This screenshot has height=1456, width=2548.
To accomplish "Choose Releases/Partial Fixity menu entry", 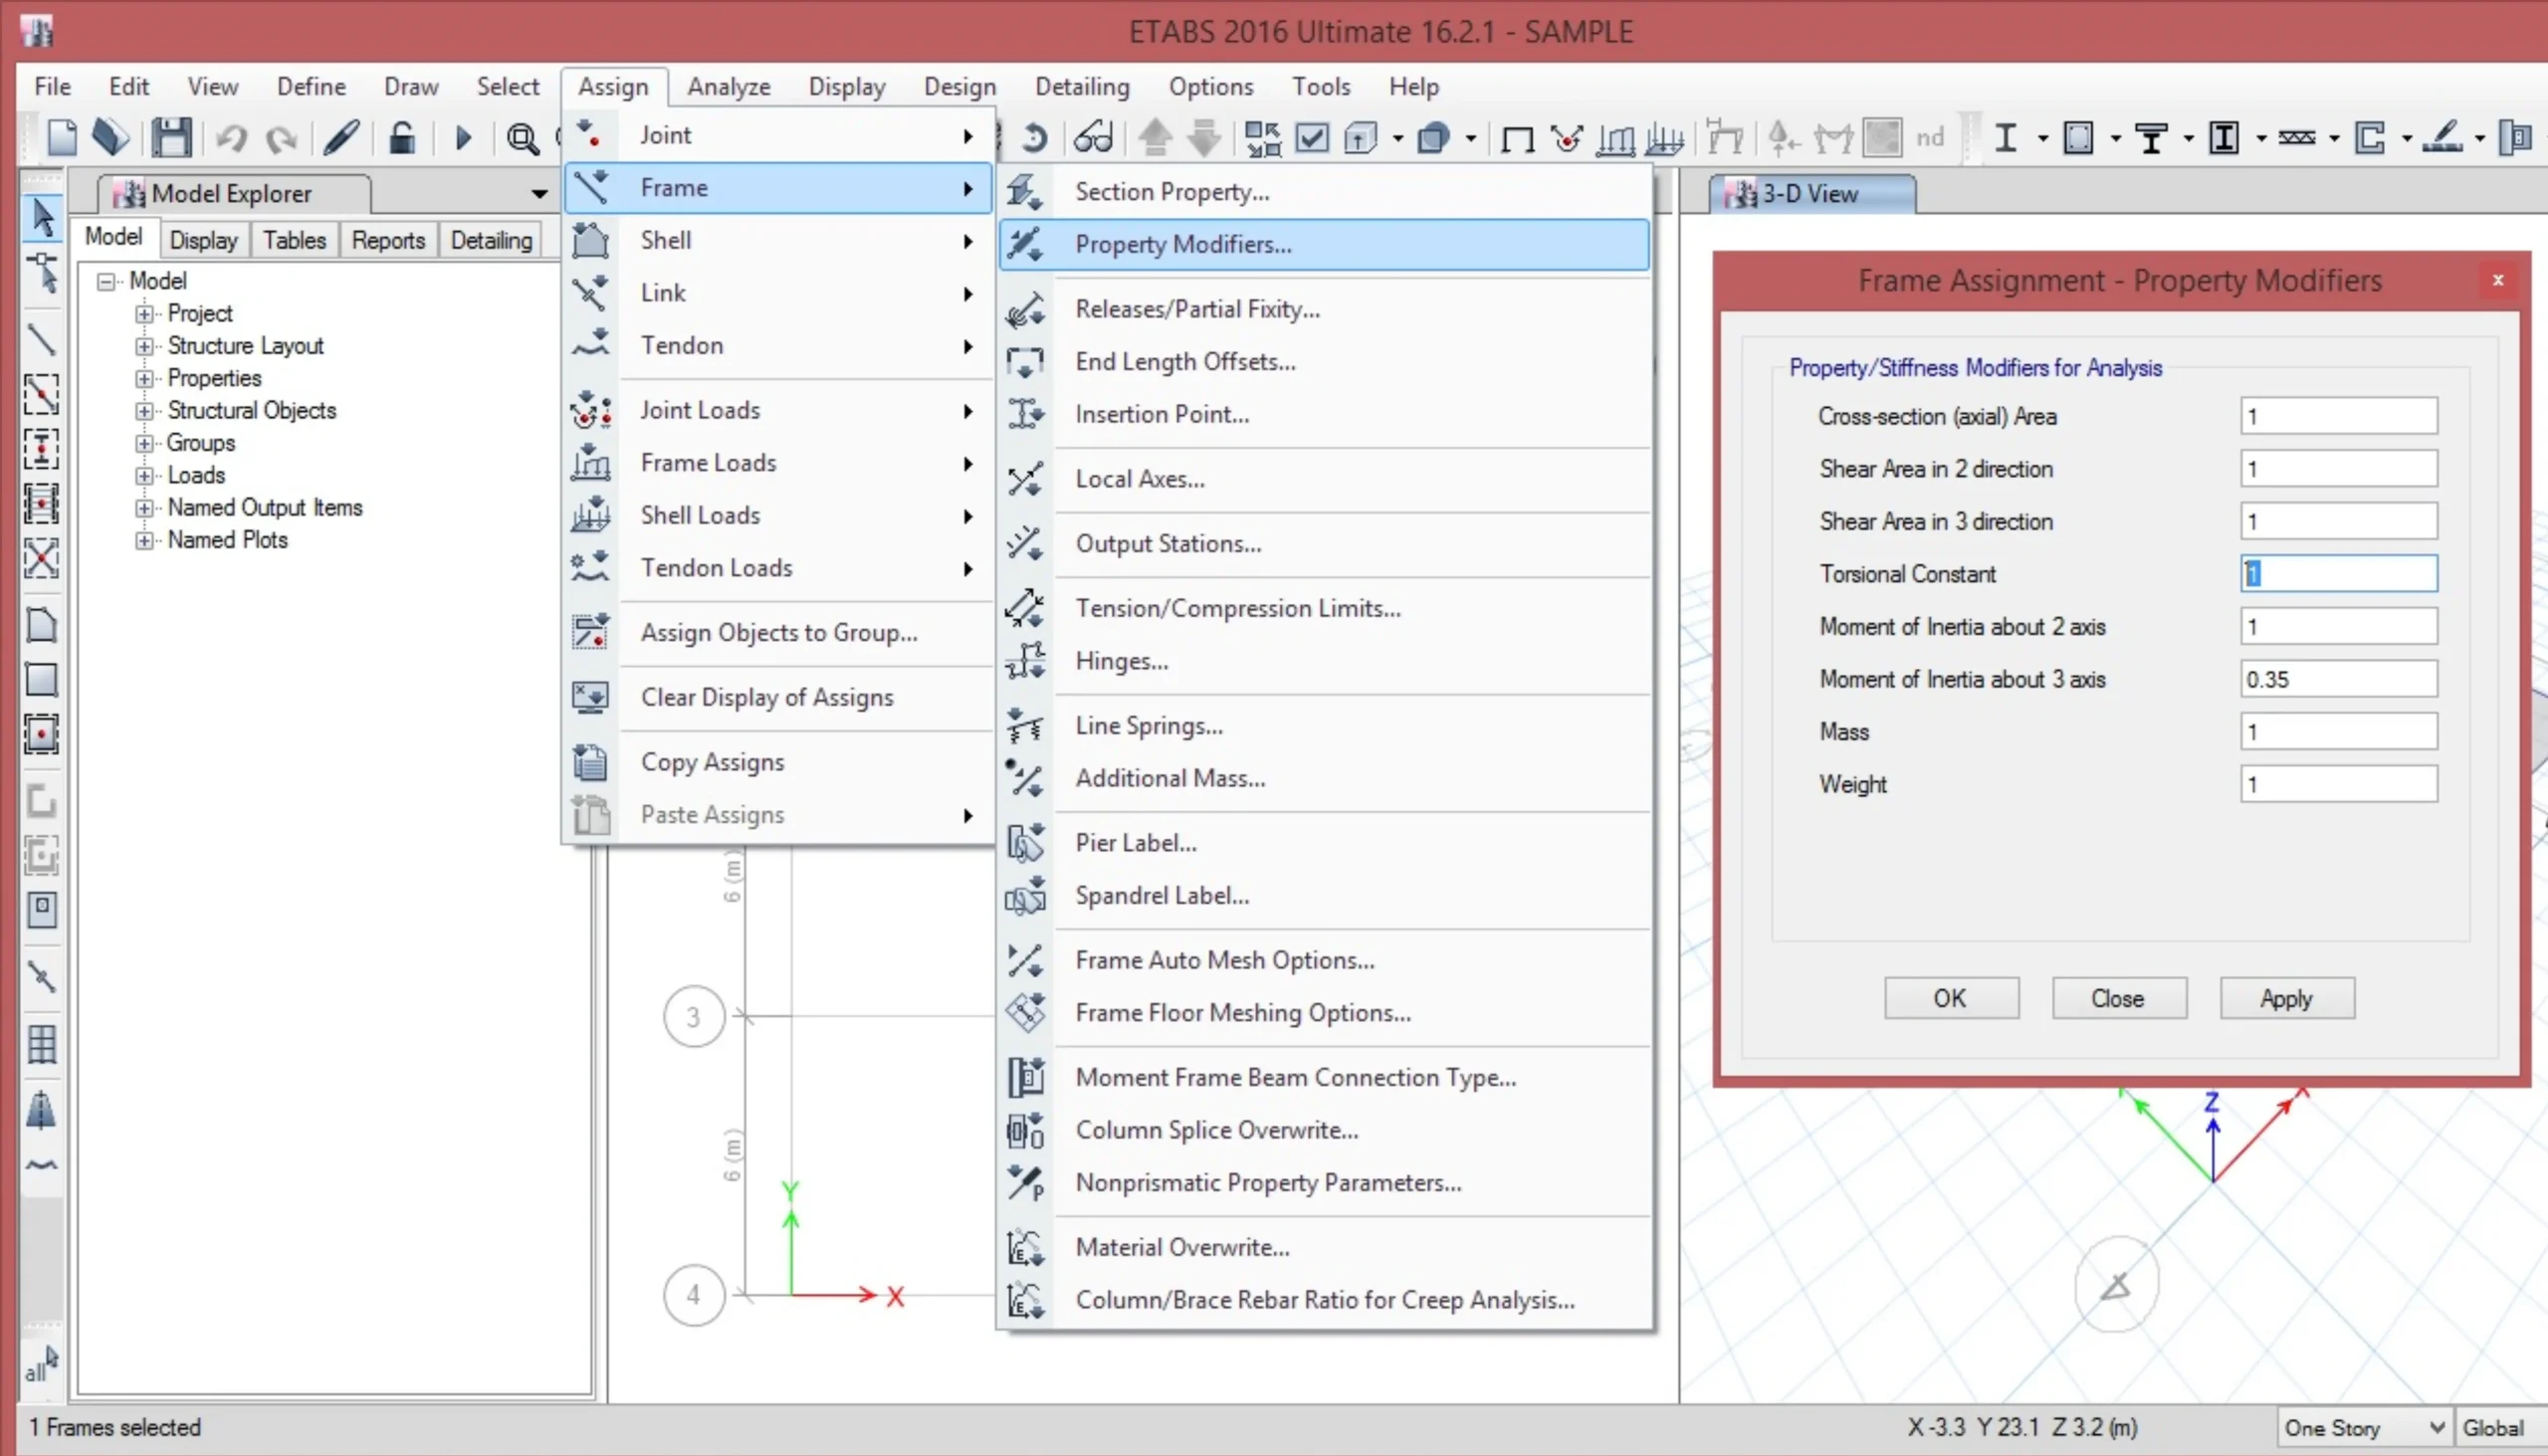I will click(1197, 309).
